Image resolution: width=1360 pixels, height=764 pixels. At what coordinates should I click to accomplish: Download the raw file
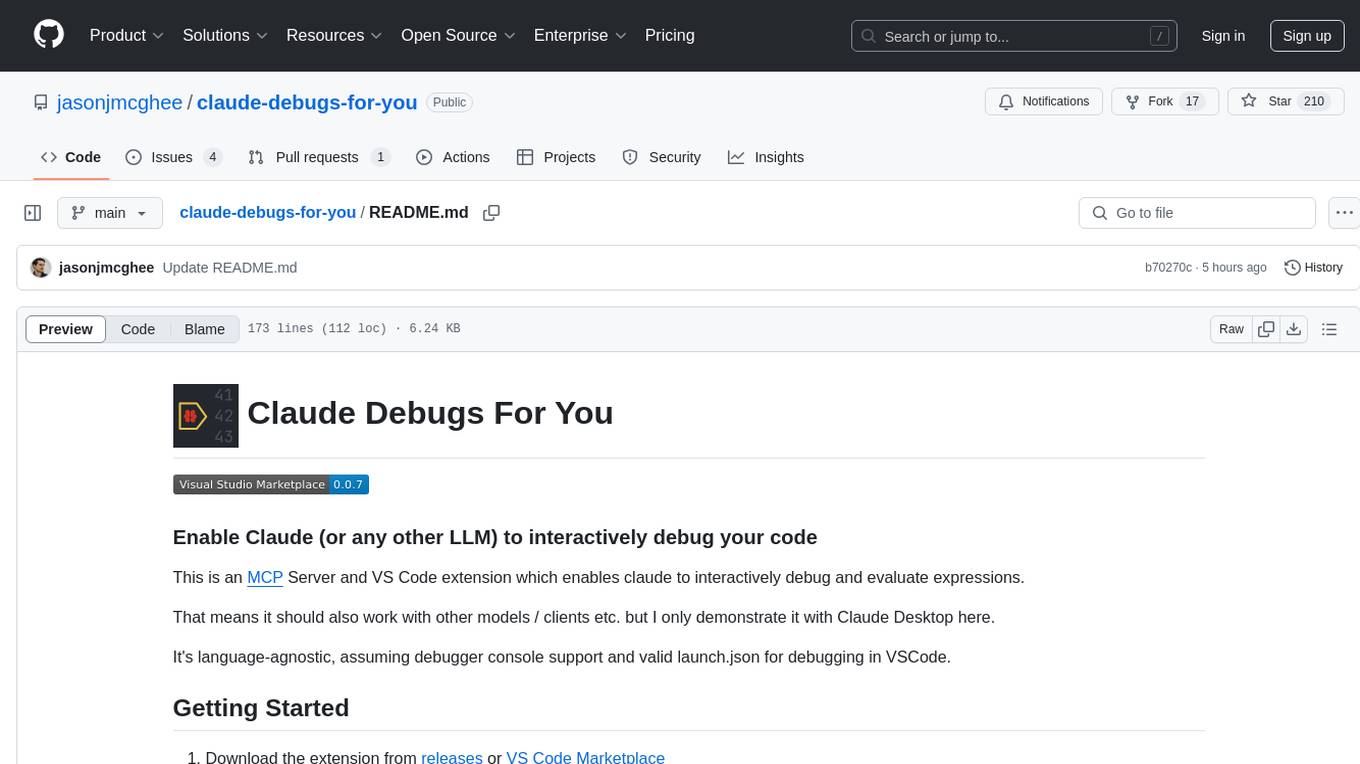pos(1293,329)
